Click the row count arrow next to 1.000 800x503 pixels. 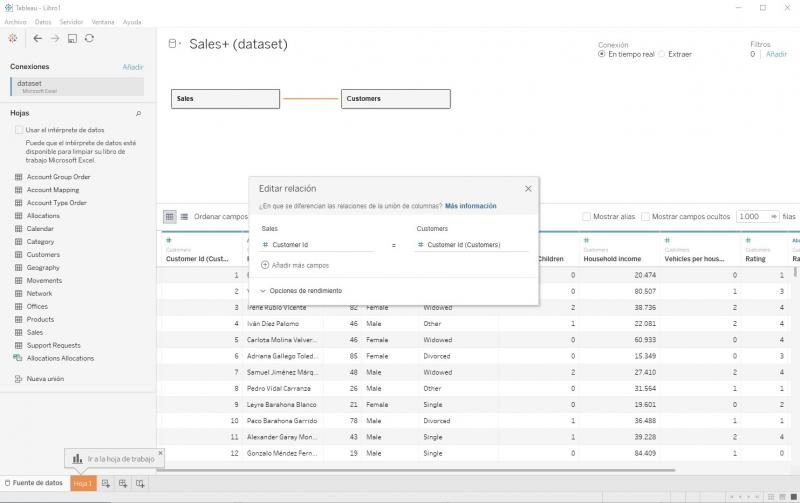(774, 217)
